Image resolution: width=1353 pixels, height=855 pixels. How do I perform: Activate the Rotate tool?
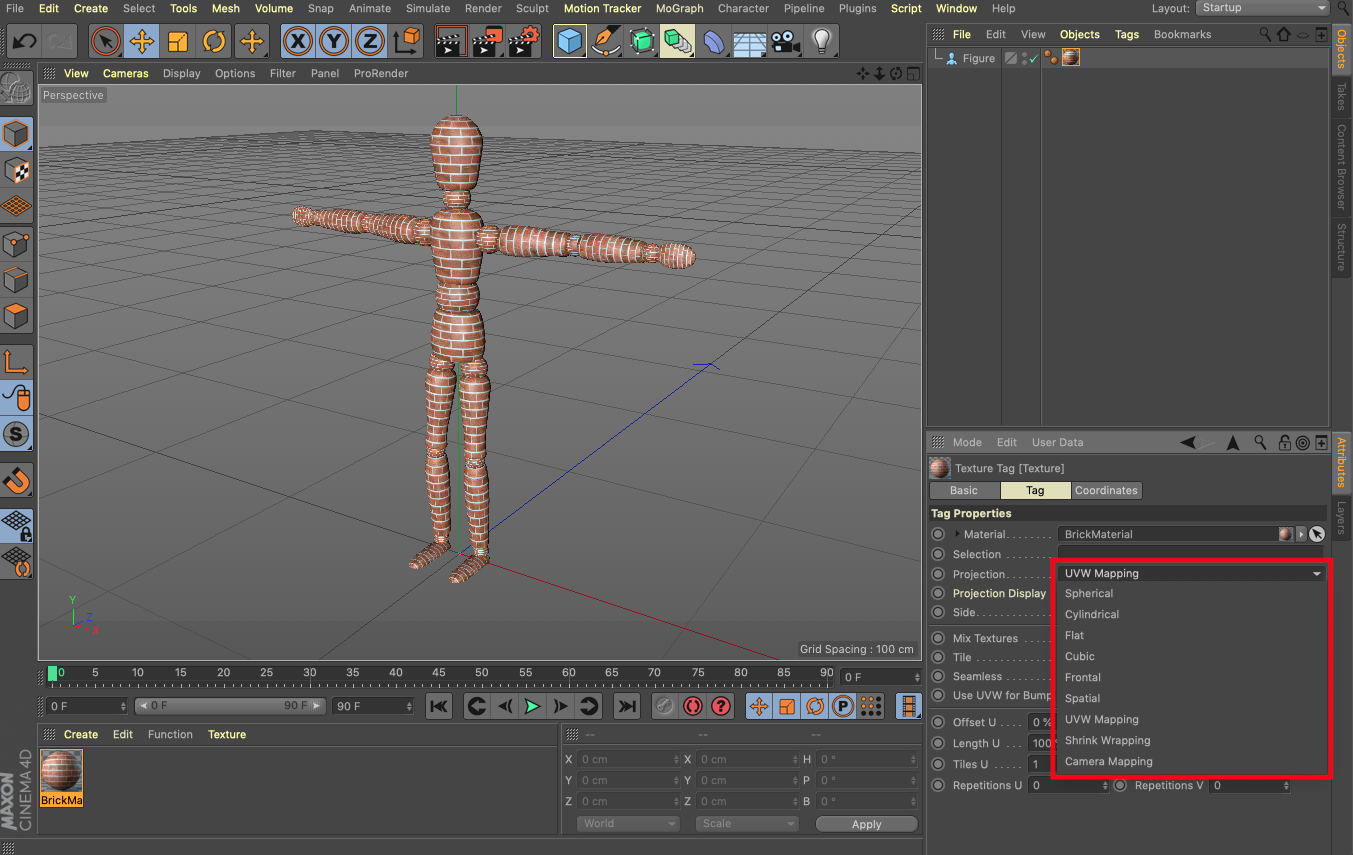[214, 42]
